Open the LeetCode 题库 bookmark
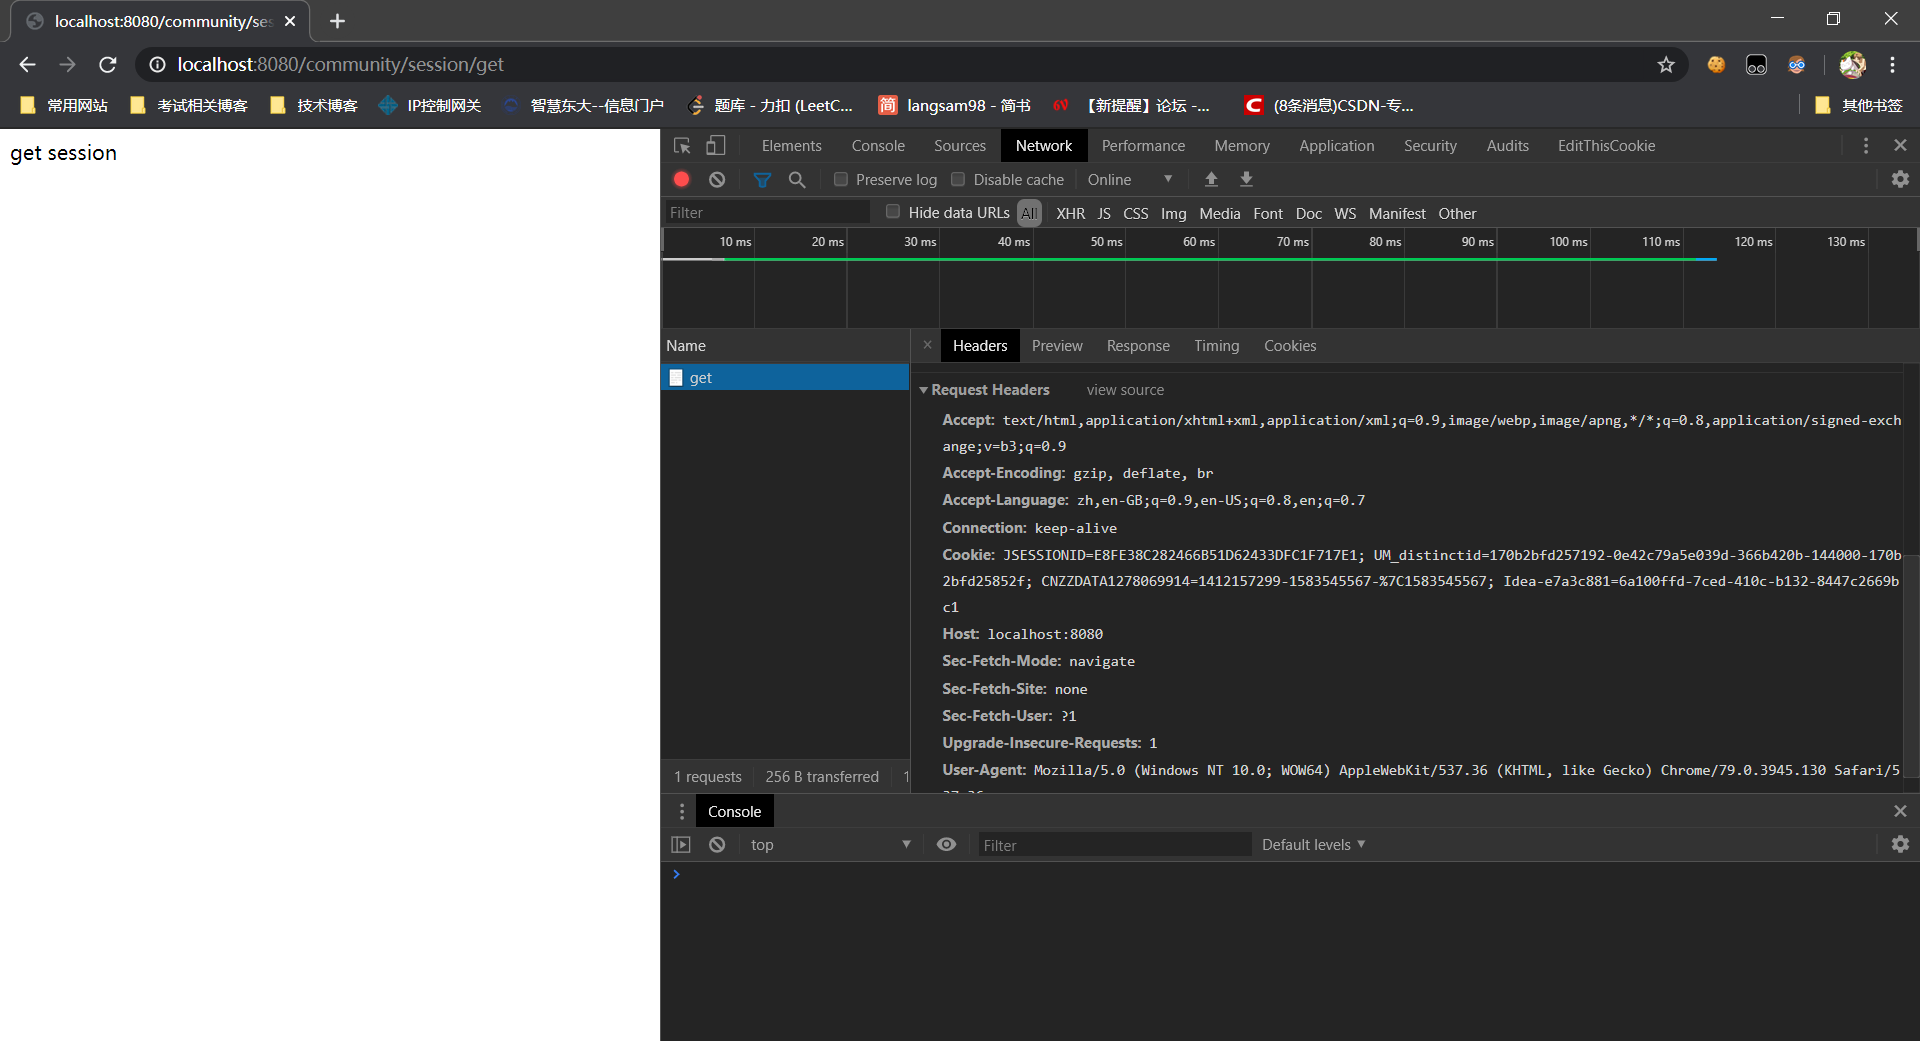 [770, 105]
